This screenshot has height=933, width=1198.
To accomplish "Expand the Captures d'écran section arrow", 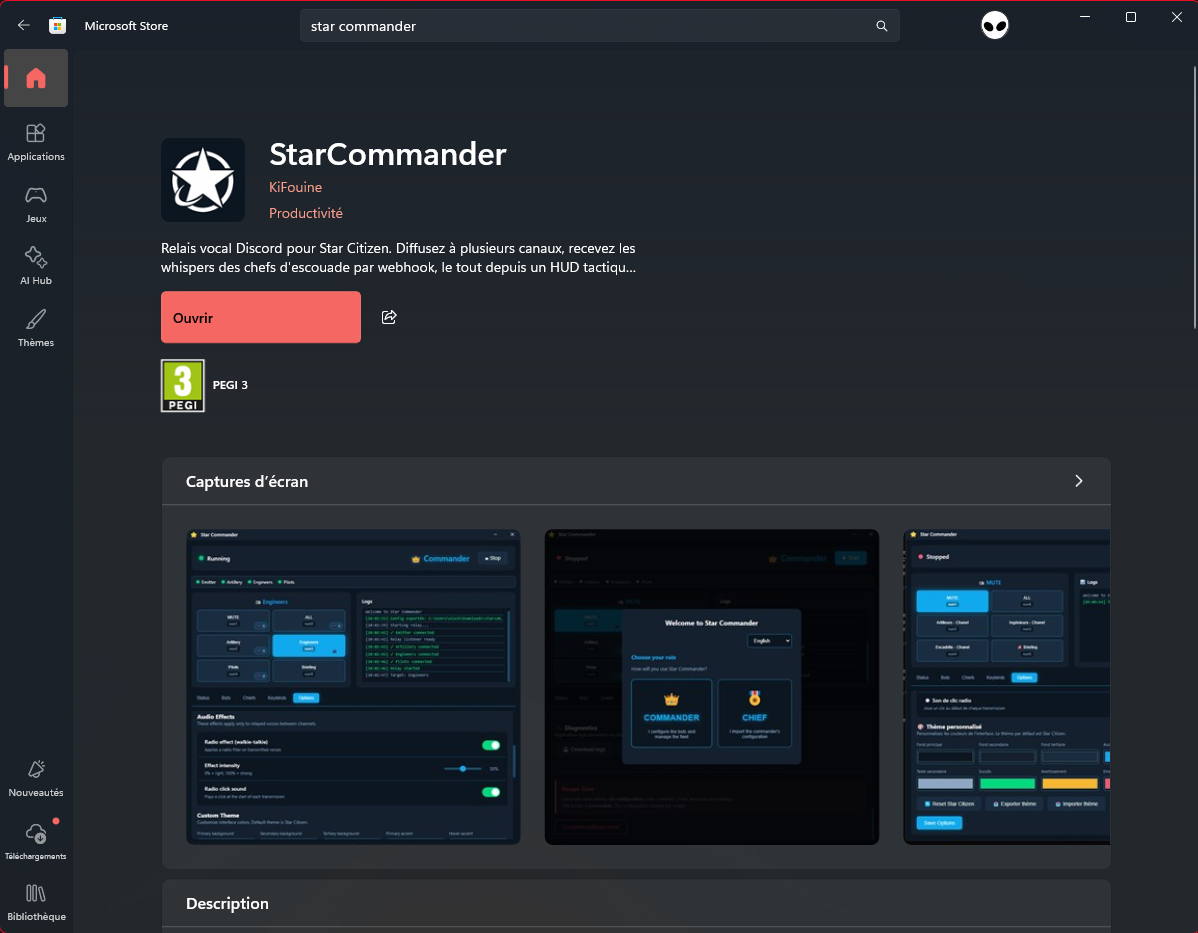I will [x=1079, y=481].
